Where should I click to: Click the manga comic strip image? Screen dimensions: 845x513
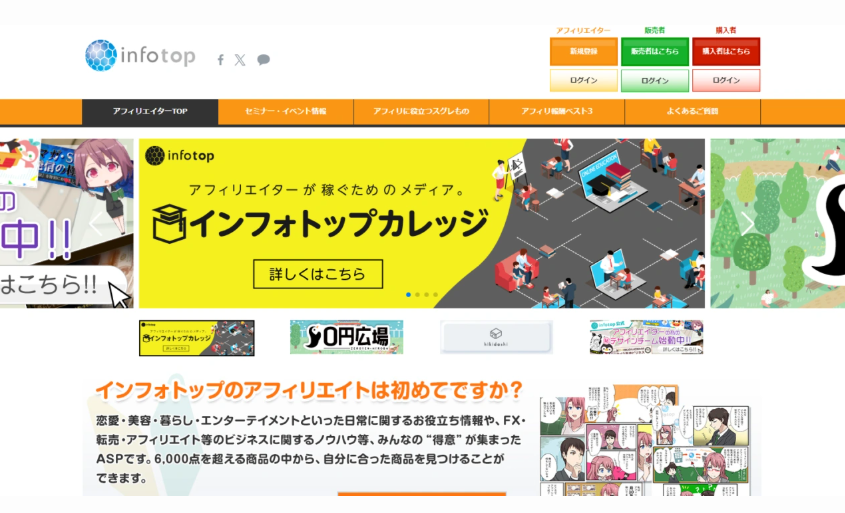(x=645, y=440)
